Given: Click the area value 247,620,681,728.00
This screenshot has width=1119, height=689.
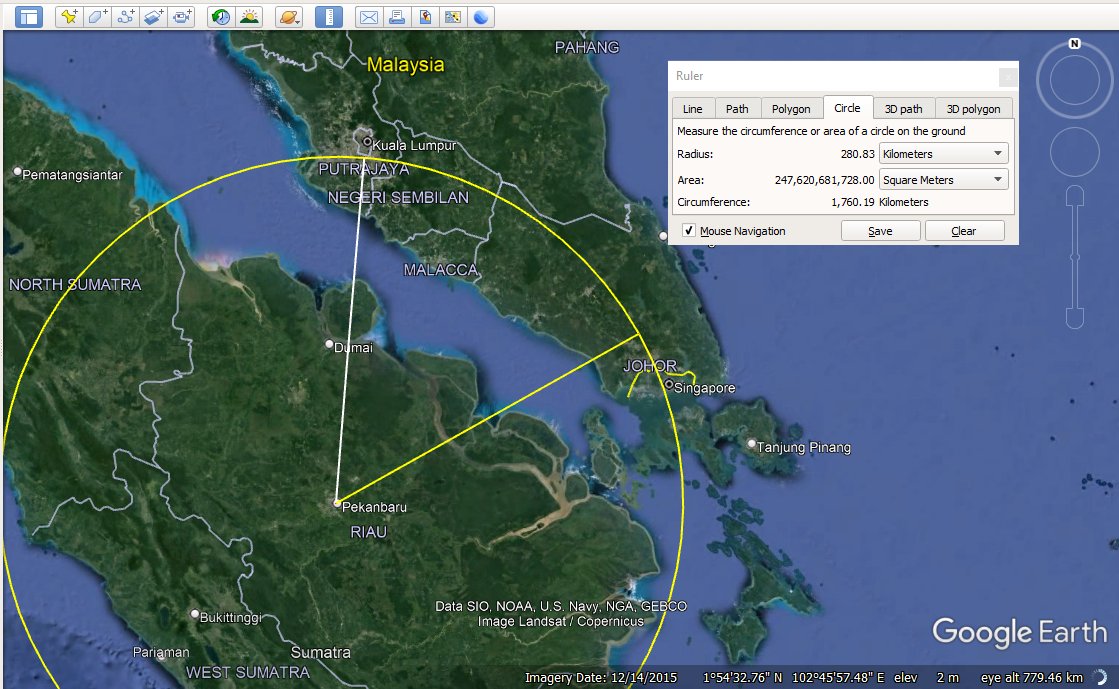Looking at the screenshot, I should (x=824, y=180).
